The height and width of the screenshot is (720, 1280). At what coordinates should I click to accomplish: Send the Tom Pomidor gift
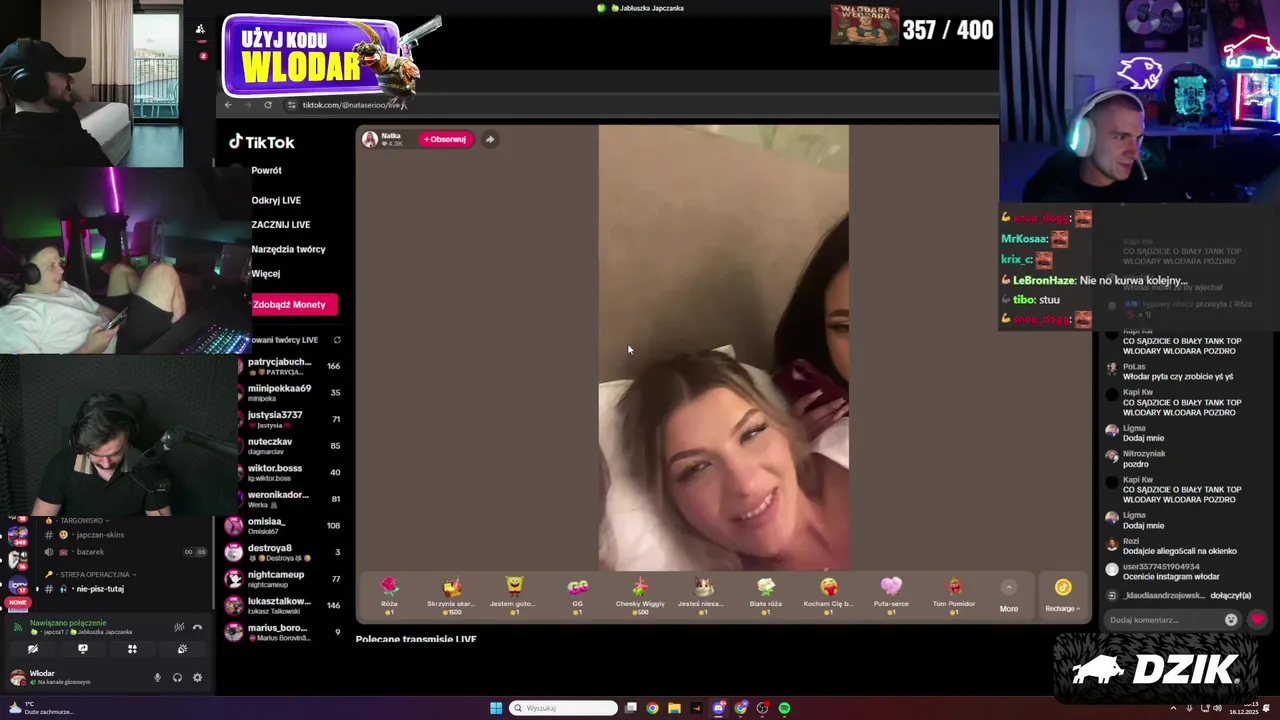954,594
